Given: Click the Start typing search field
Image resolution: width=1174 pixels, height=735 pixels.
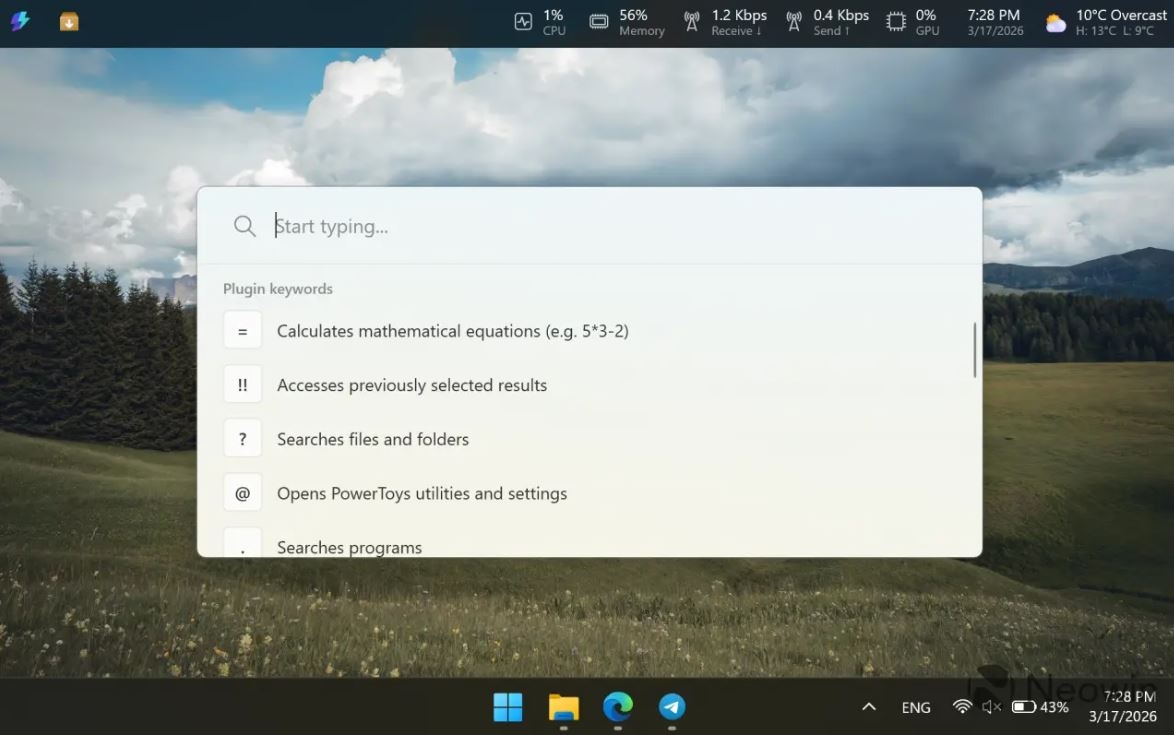Looking at the screenshot, I should (x=600, y=226).
